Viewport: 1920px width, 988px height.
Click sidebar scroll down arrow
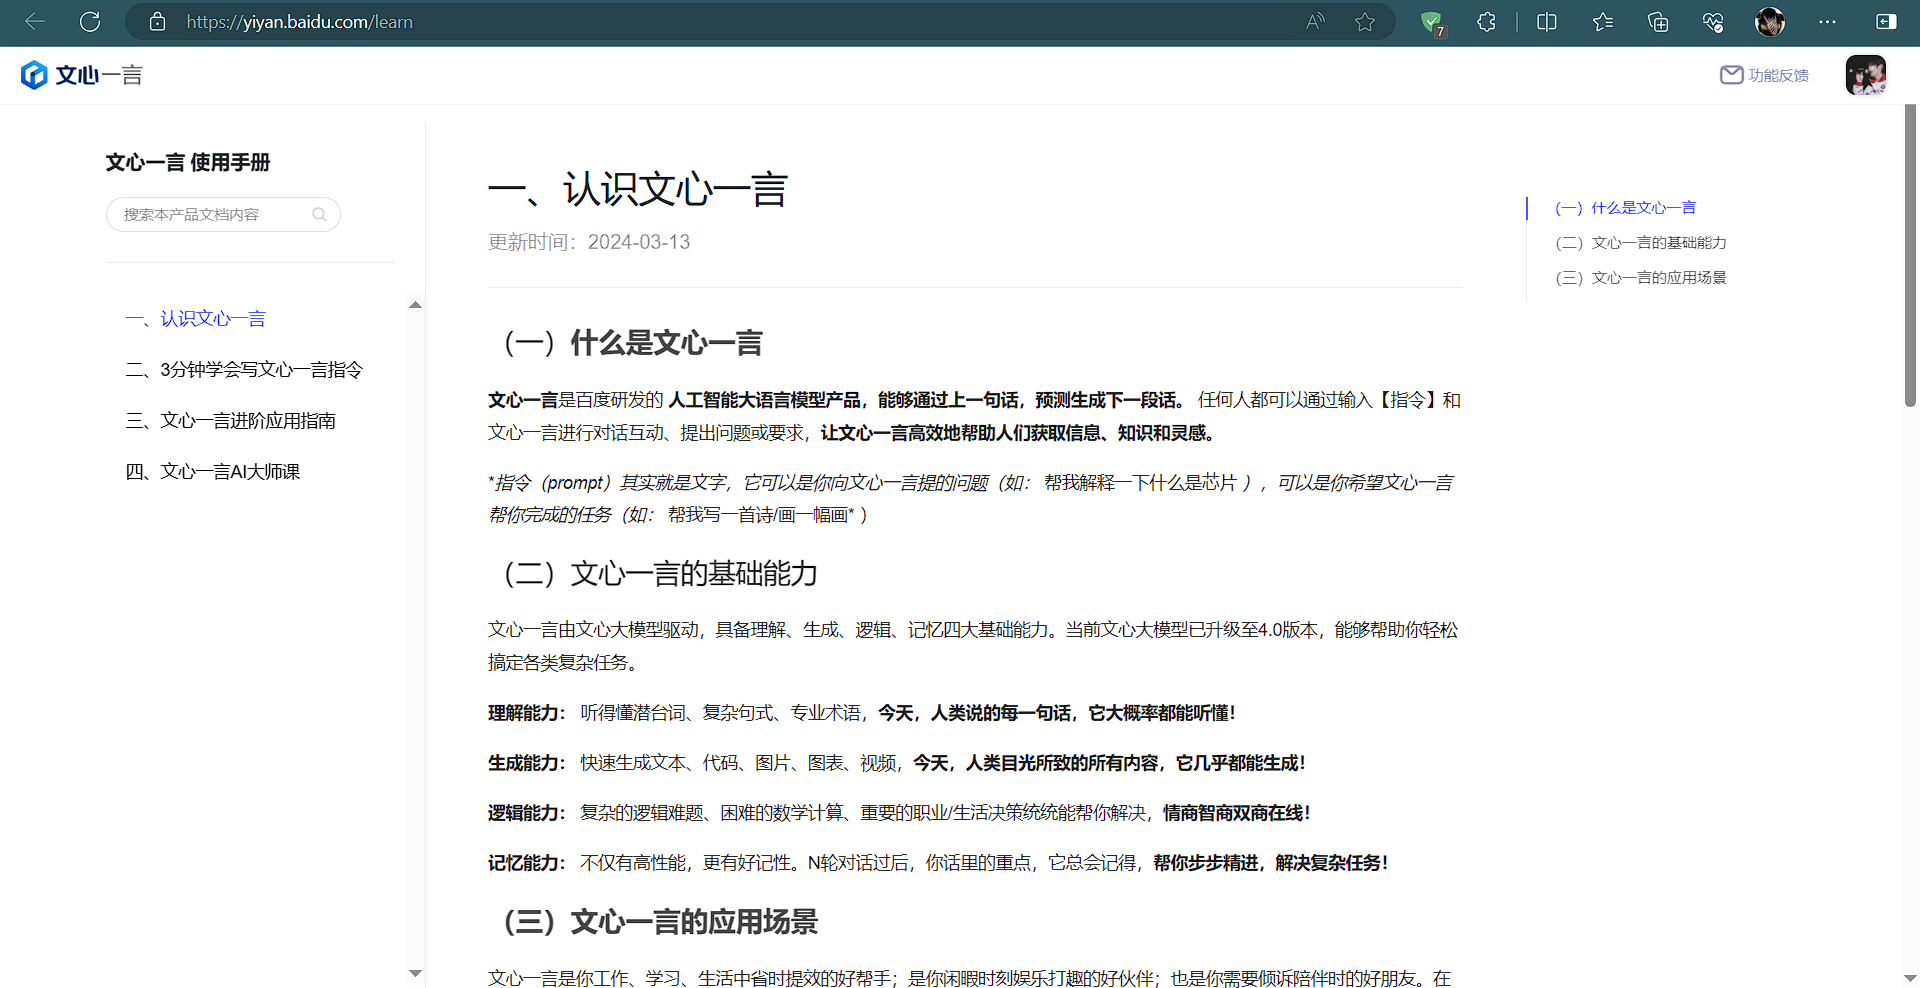415,973
